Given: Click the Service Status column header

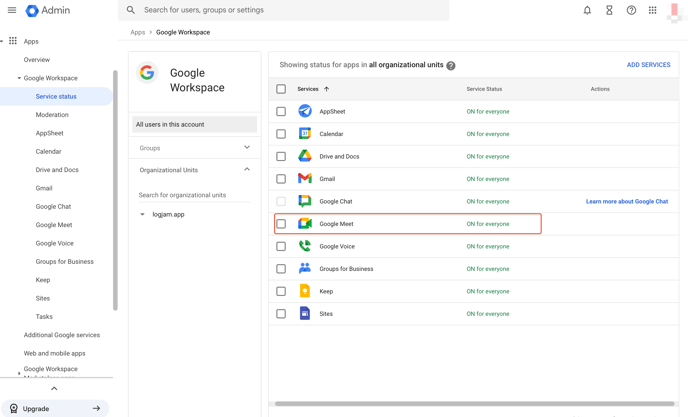Looking at the screenshot, I should 484,89.
